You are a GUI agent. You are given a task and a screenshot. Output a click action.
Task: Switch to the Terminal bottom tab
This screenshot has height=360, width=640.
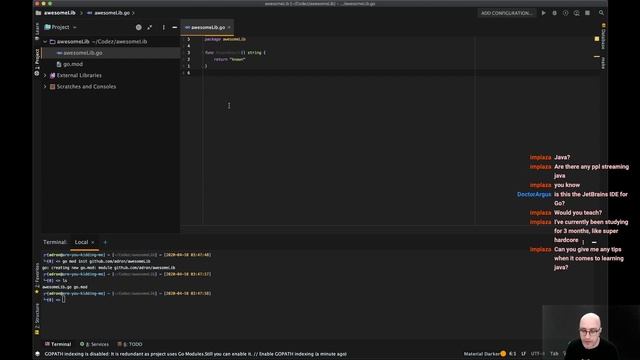coord(58,344)
